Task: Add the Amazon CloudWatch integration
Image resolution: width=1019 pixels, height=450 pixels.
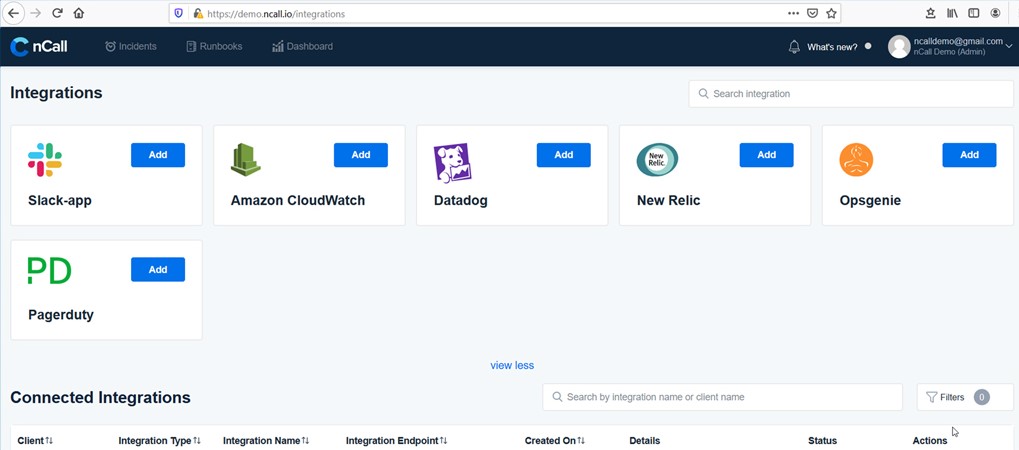Action: point(361,155)
